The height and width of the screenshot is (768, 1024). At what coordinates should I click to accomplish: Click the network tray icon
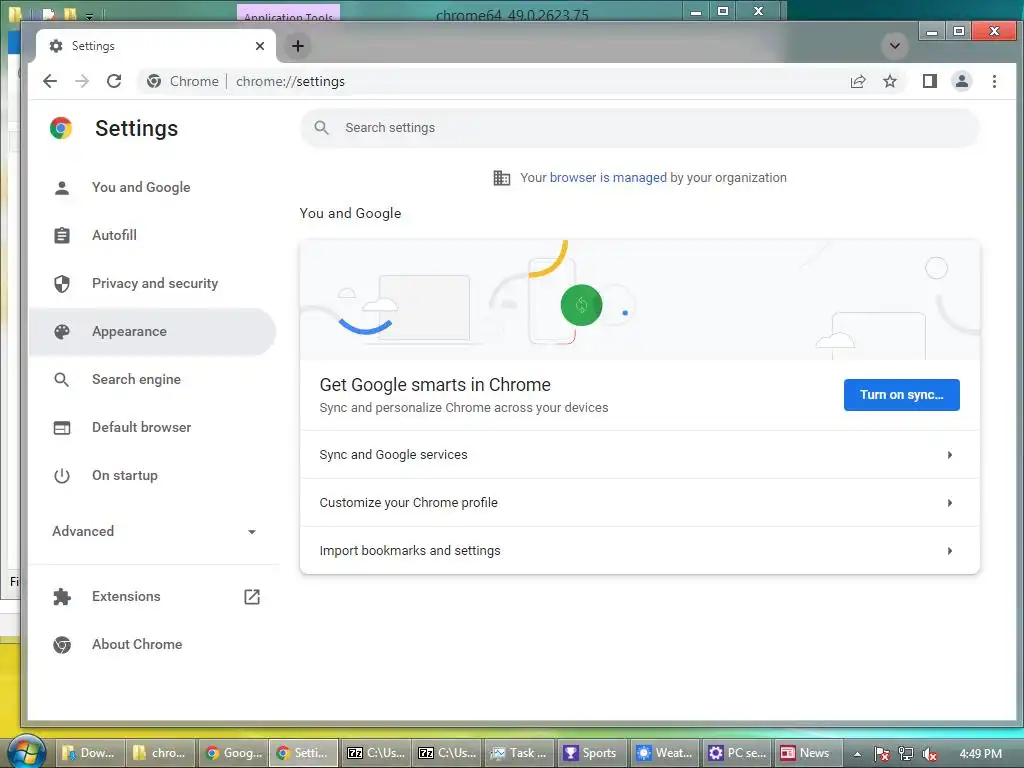[906, 754]
